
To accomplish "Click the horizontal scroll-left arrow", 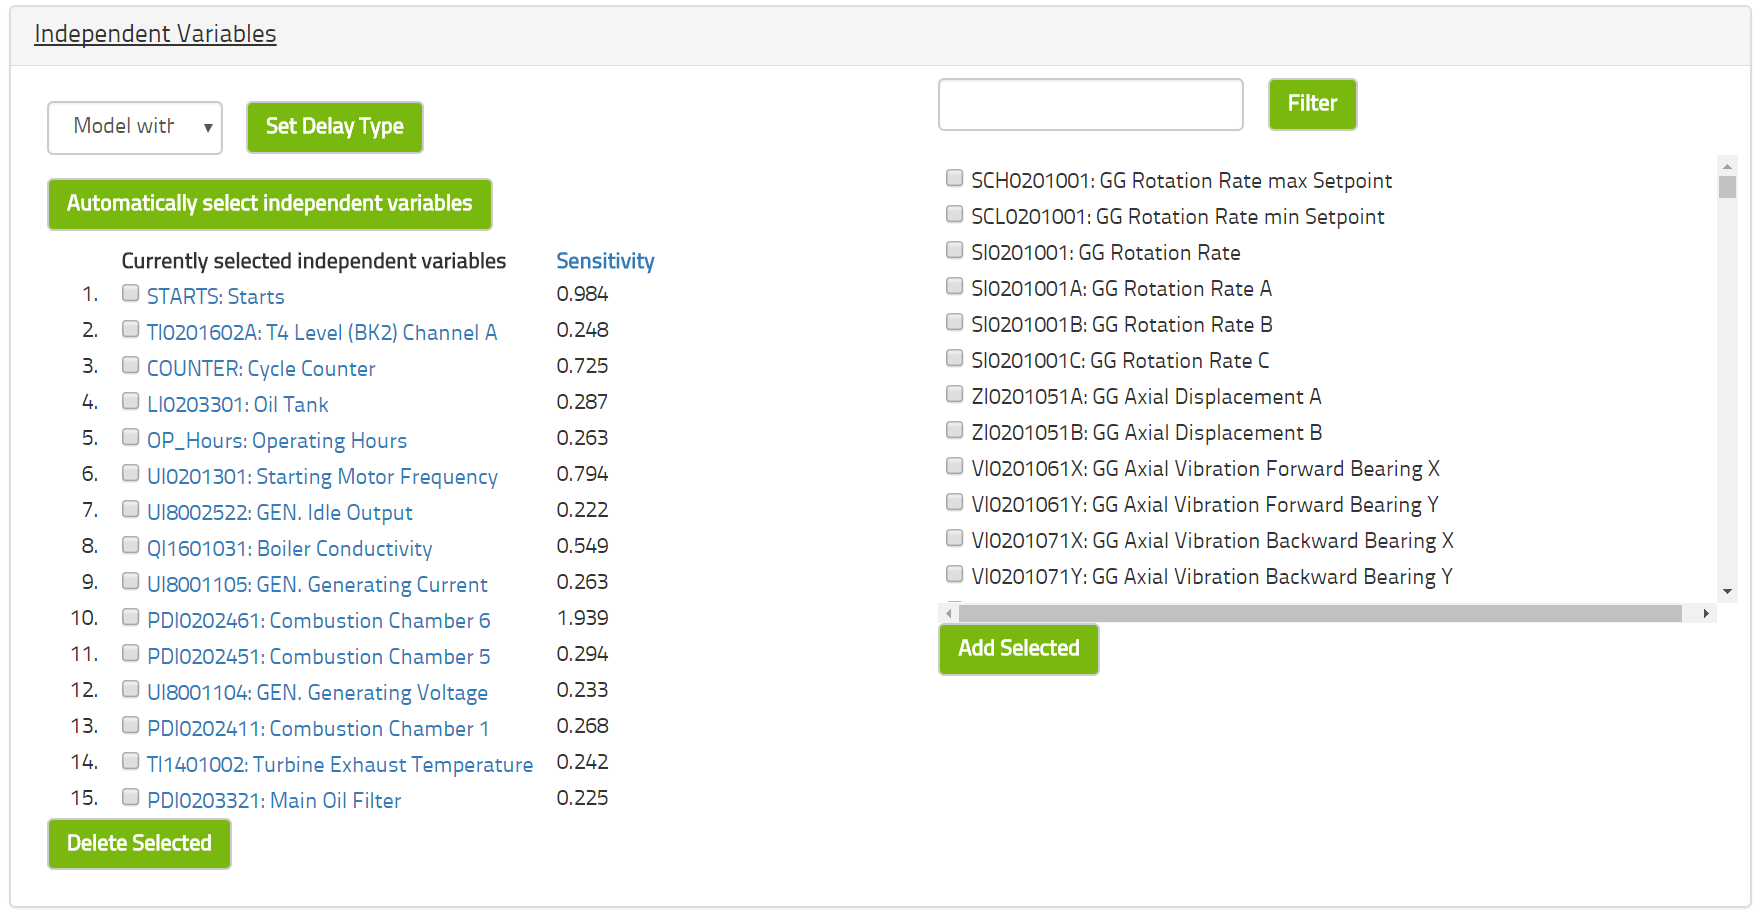I will 949,613.
